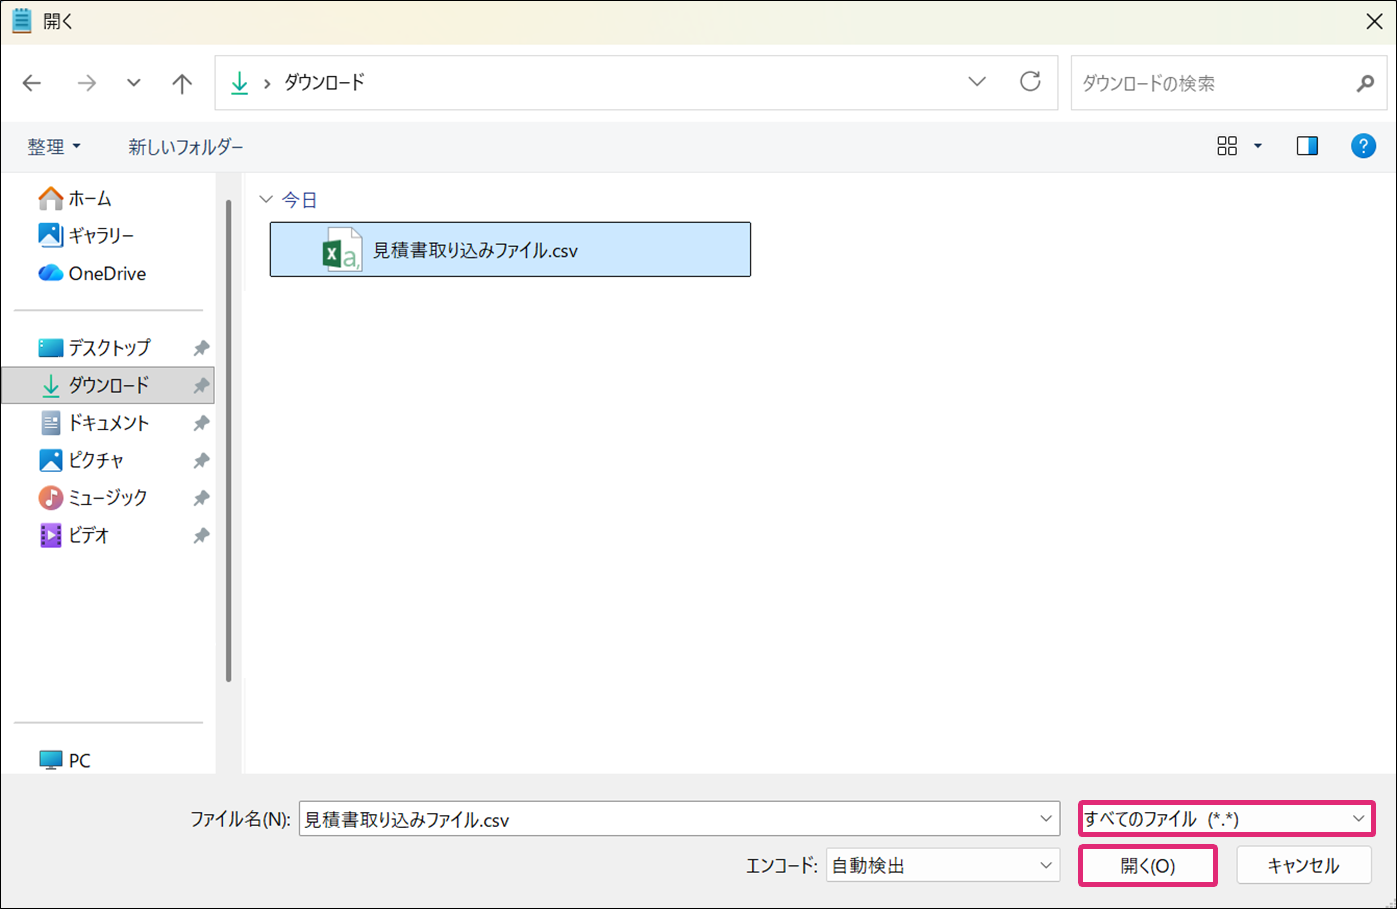The height and width of the screenshot is (909, 1397).
Task: Expand the recent locations dropdown arrow
Action: tap(133, 83)
